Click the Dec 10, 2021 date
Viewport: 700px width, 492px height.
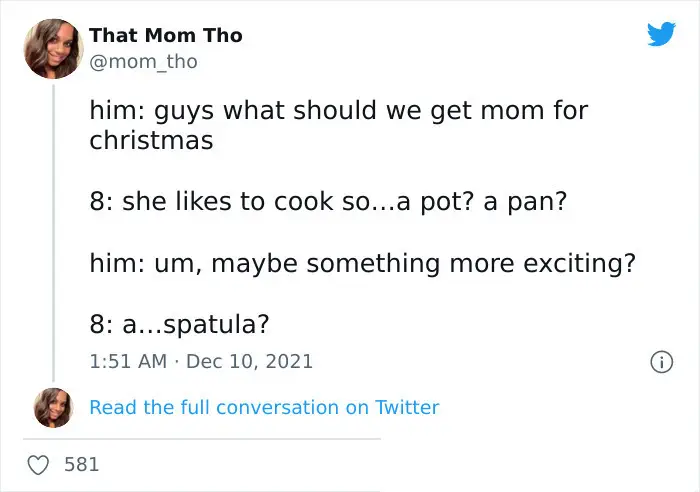(249, 361)
